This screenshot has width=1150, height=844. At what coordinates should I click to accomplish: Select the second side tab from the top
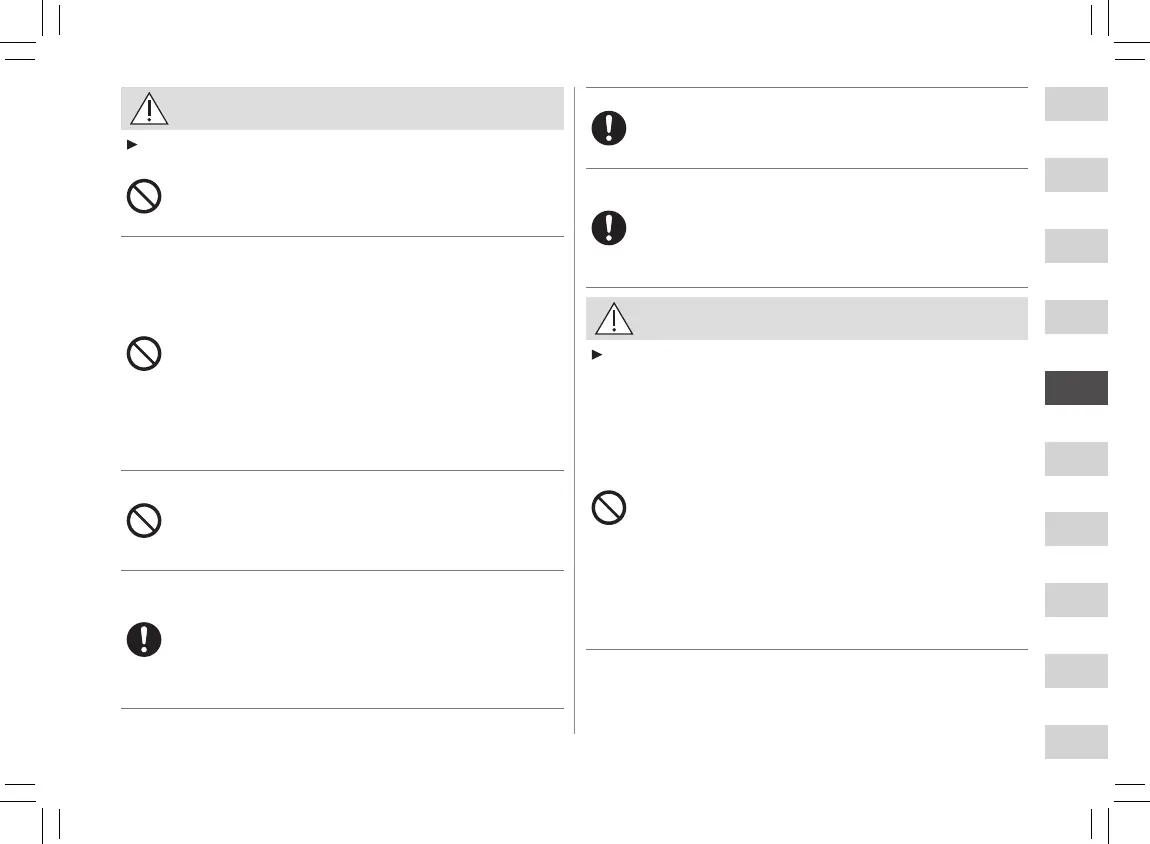point(1076,175)
